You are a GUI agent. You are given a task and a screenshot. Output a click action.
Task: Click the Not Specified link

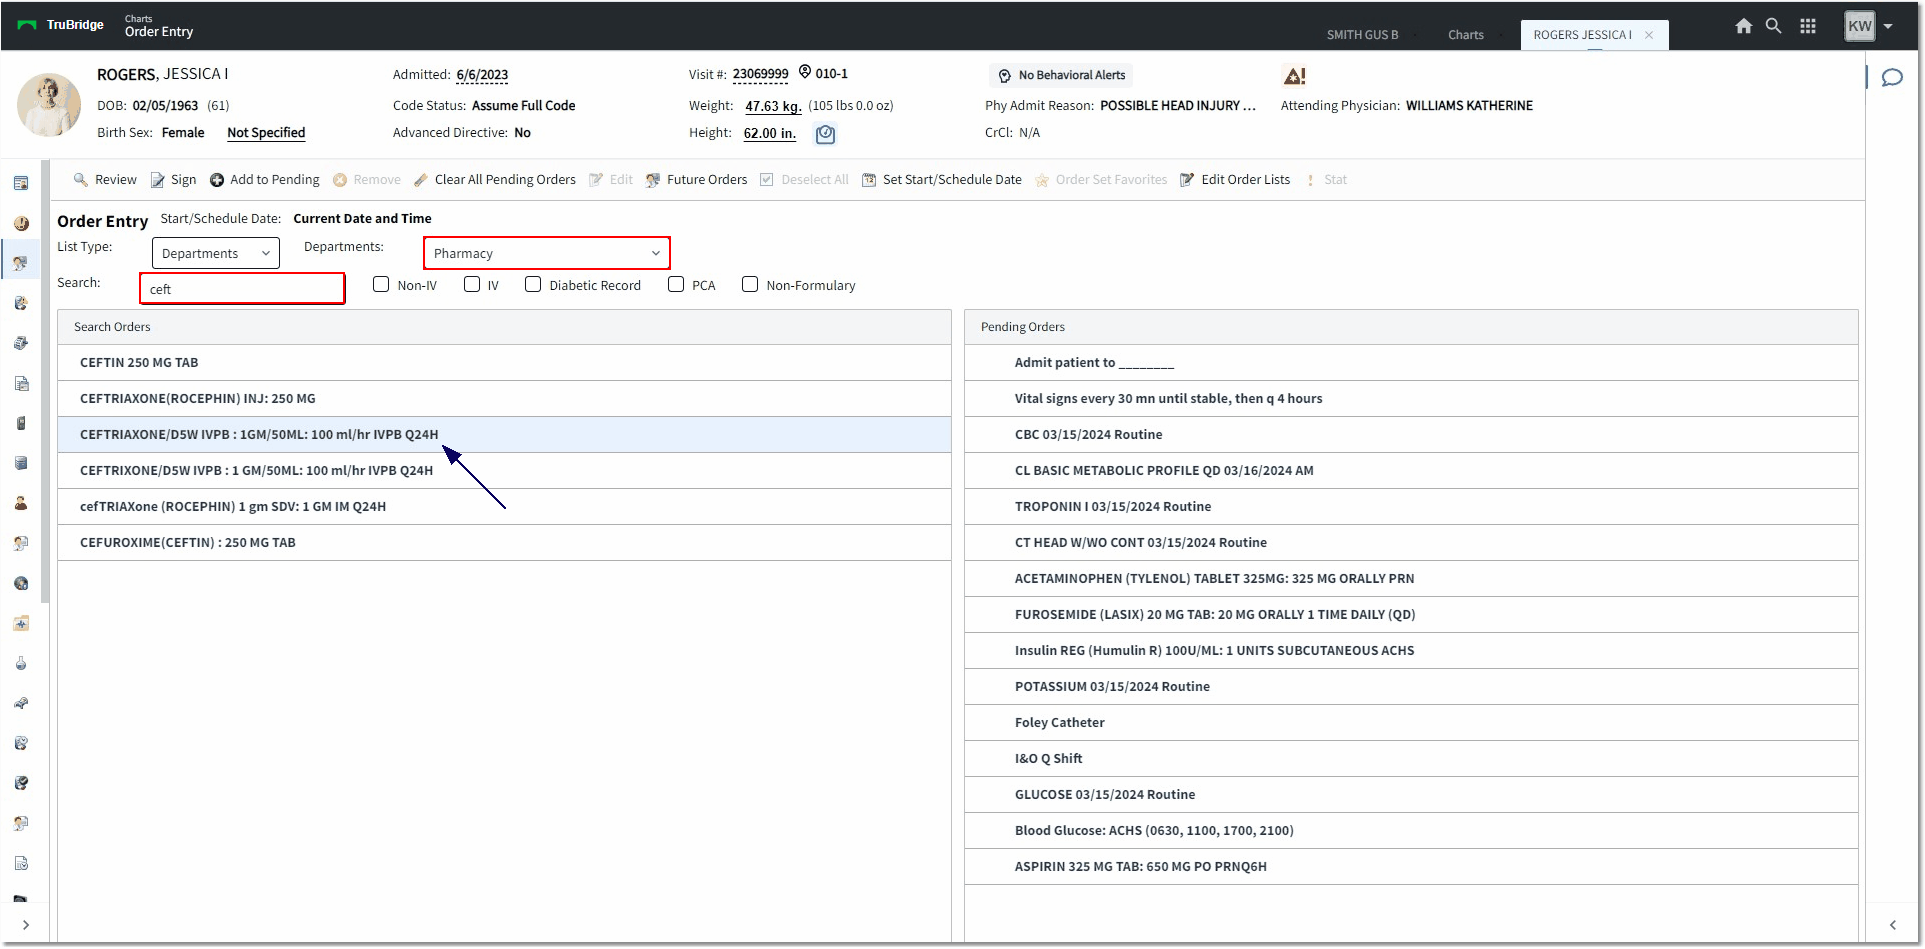click(x=266, y=133)
